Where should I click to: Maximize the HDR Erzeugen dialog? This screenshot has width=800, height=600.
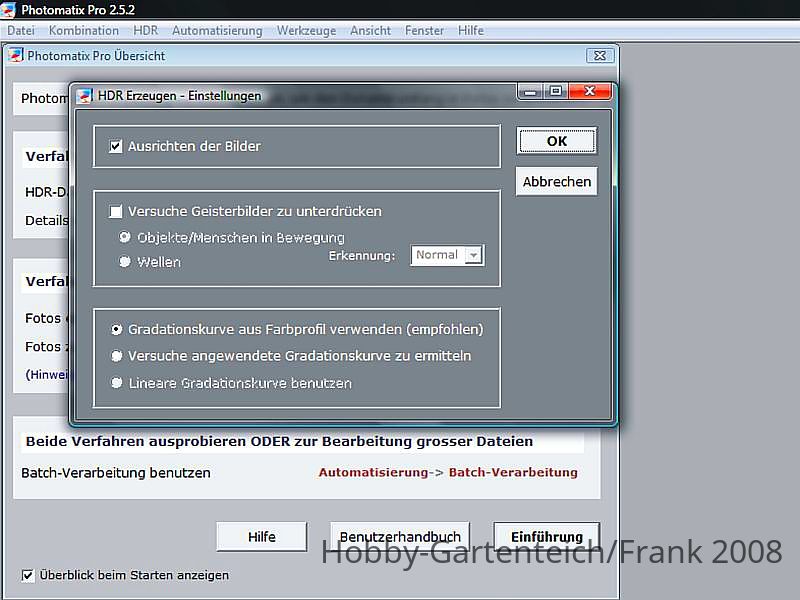556,91
